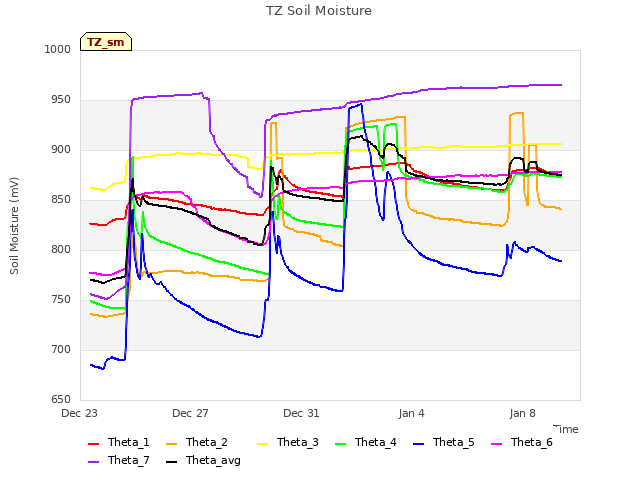Screen dimensions: 640x480
Task: Click the TZ_sm chart tag label
Action: (x=106, y=42)
